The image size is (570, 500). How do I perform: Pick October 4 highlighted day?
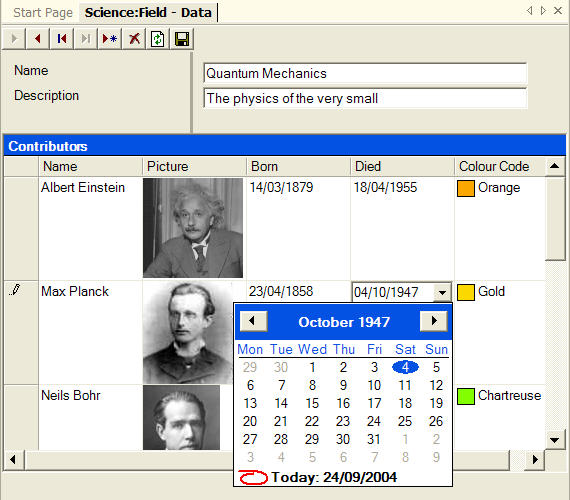(x=405, y=367)
